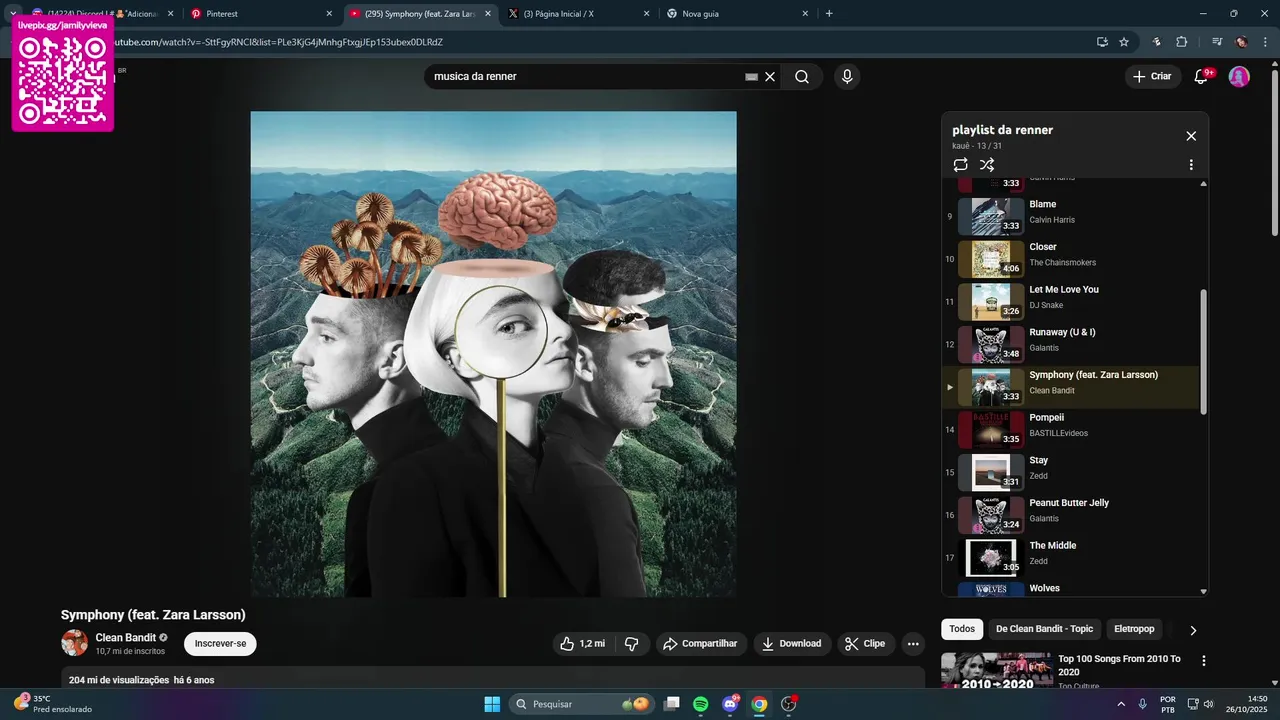
Task: Play Blame by Calvin Harris from playlist
Action: (1071, 216)
